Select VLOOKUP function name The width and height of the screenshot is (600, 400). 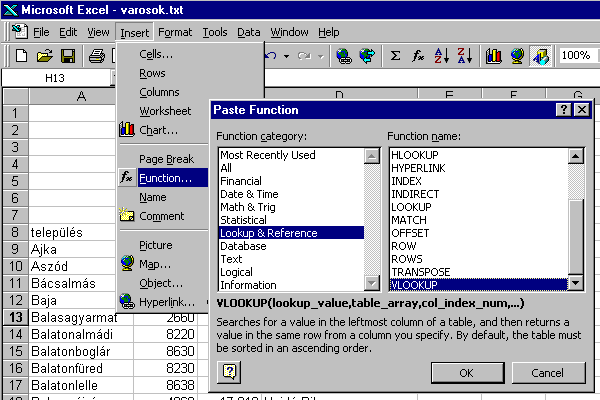(478, 285)
